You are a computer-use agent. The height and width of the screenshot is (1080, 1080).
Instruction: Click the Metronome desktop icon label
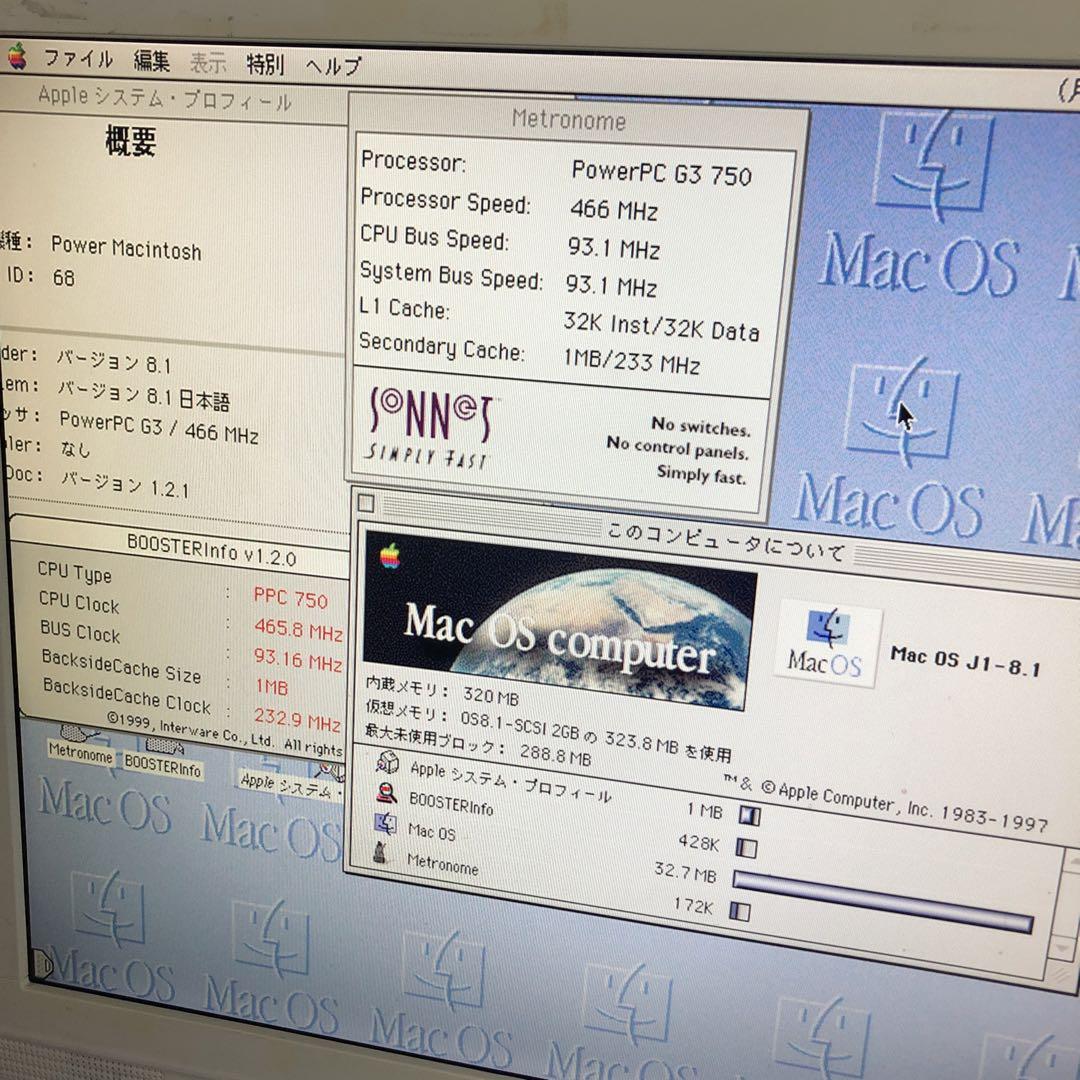coord(81,754)
